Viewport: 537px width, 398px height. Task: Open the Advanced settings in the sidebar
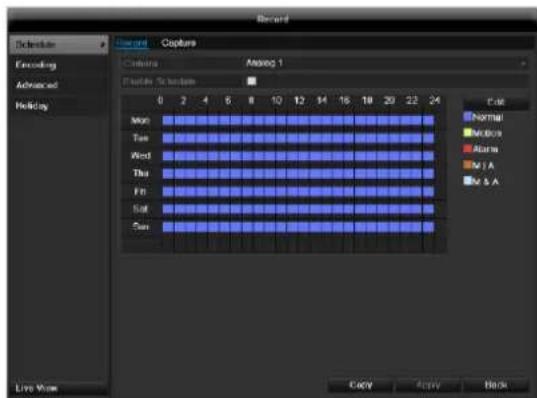[x=58, y=85]
